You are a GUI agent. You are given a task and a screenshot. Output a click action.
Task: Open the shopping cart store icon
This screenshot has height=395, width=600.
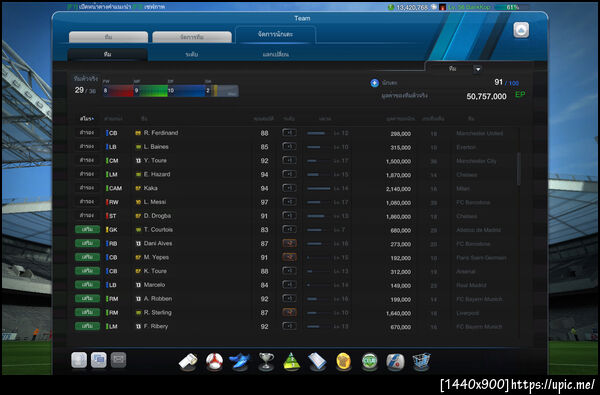[x=421, y=361]
